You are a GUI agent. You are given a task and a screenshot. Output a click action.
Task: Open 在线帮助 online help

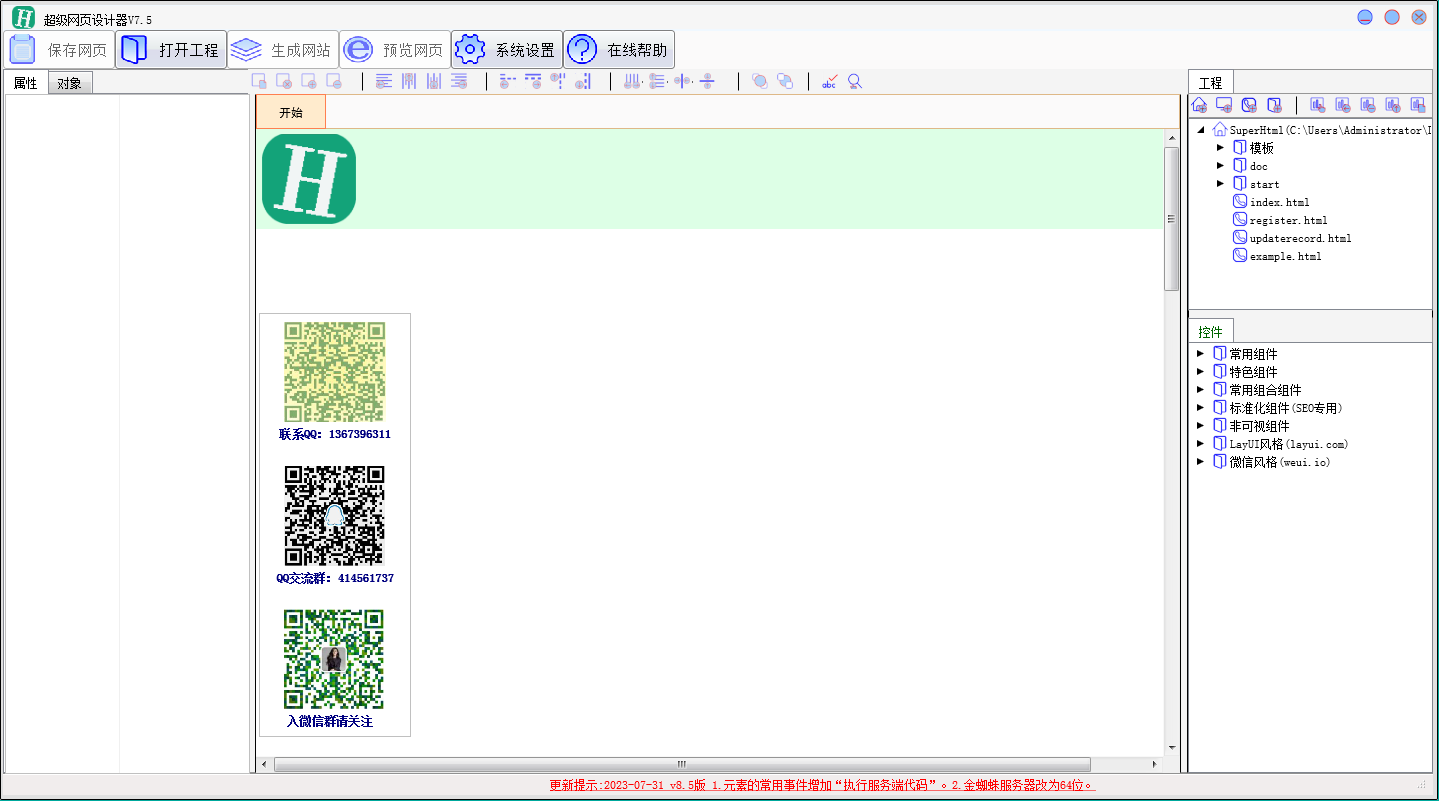619,49
